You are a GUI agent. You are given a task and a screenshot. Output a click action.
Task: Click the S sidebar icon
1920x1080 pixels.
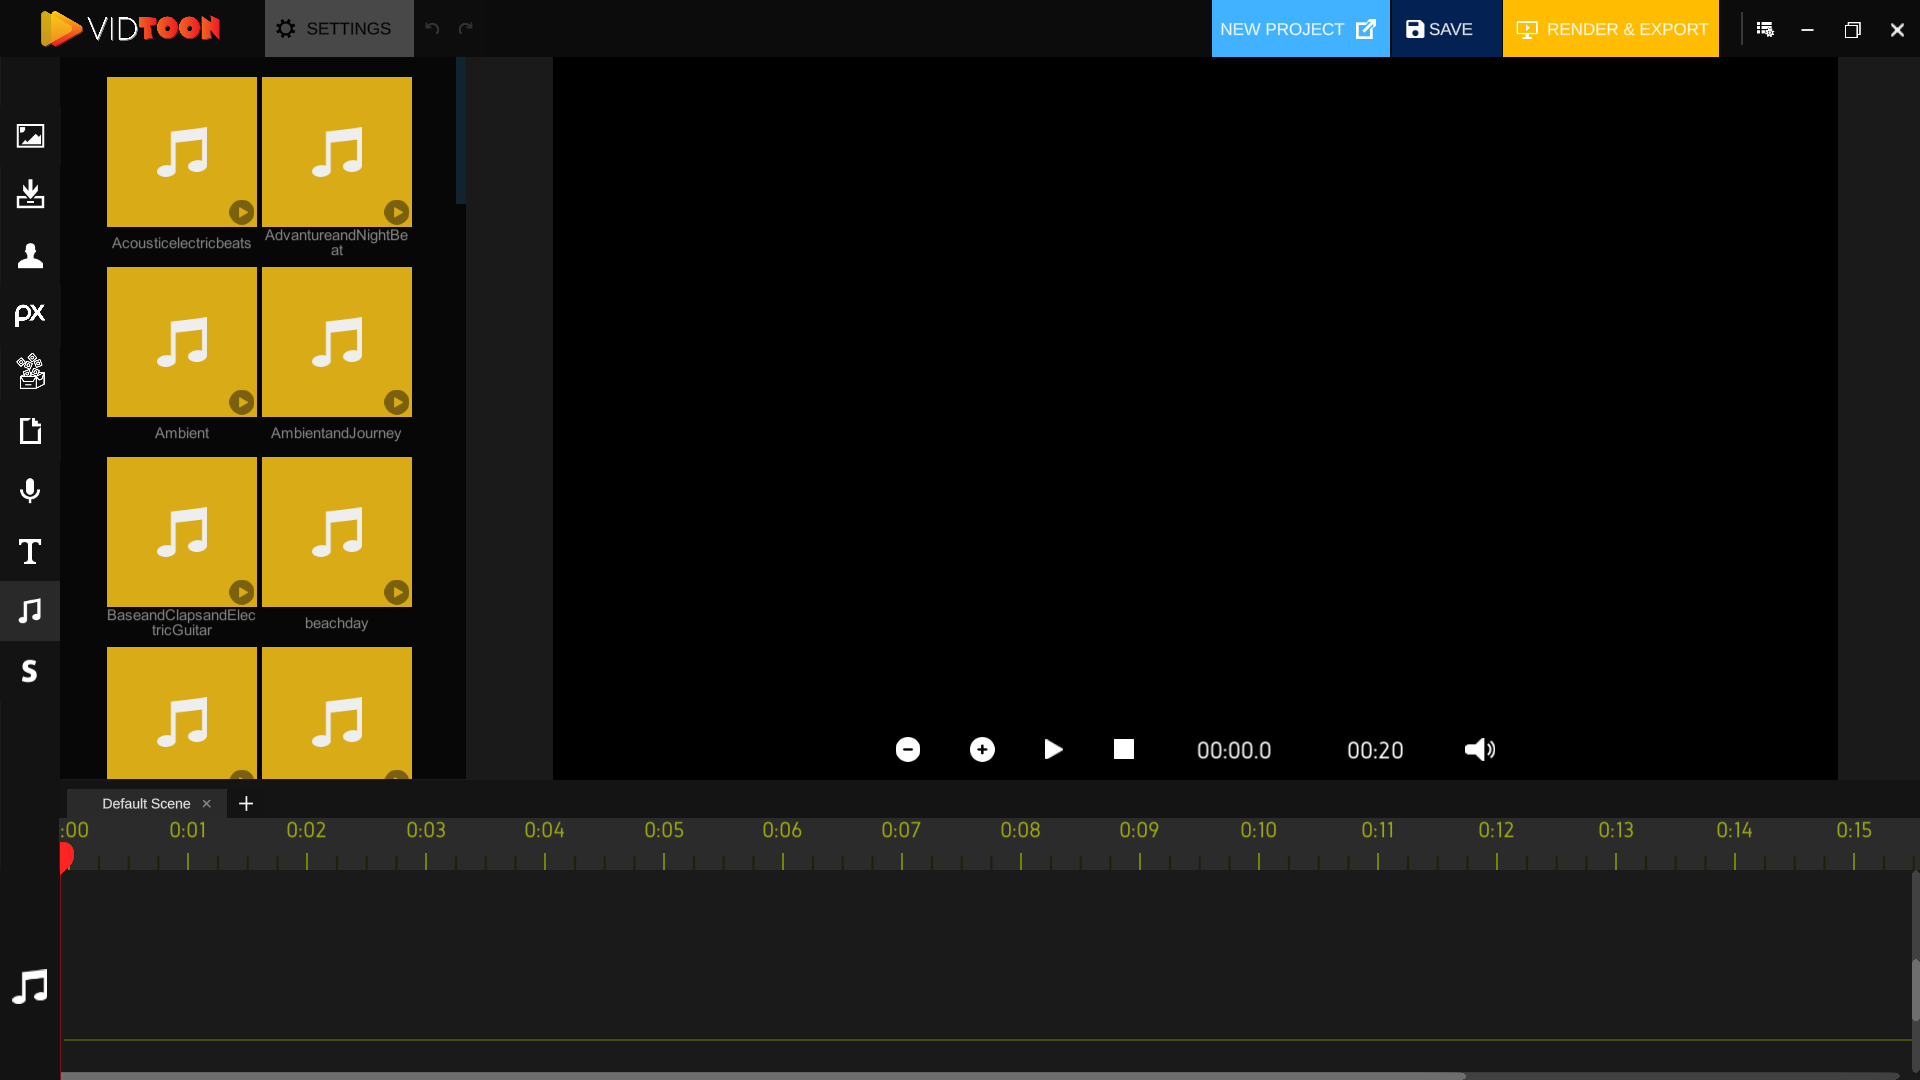30,671
